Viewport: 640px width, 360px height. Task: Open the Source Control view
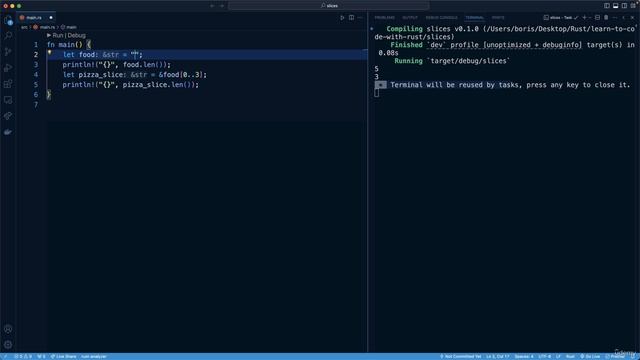8,52
